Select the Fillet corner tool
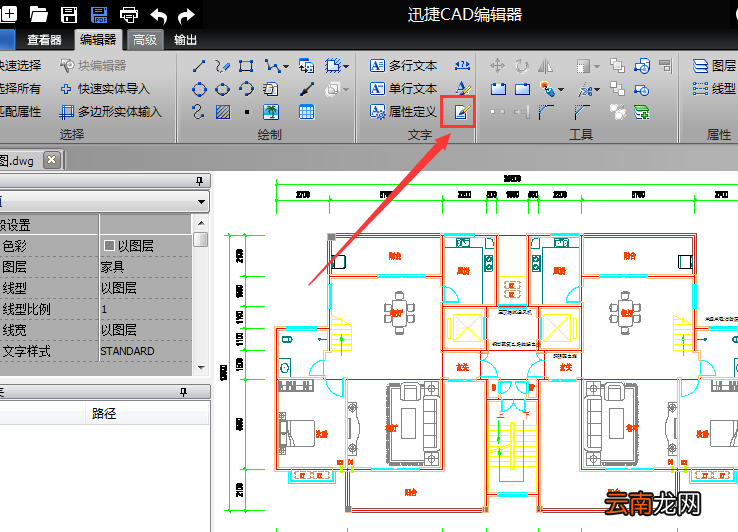This screenshot has height=532, width=738. (x=546, y=112)
